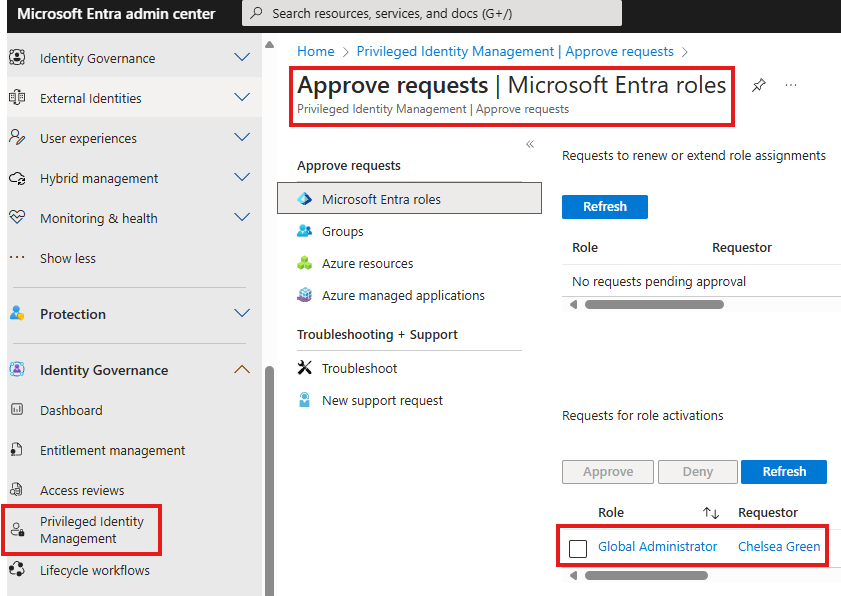Click the Azure resources cubes icon

pyautogui.click(x=305, y=263)
